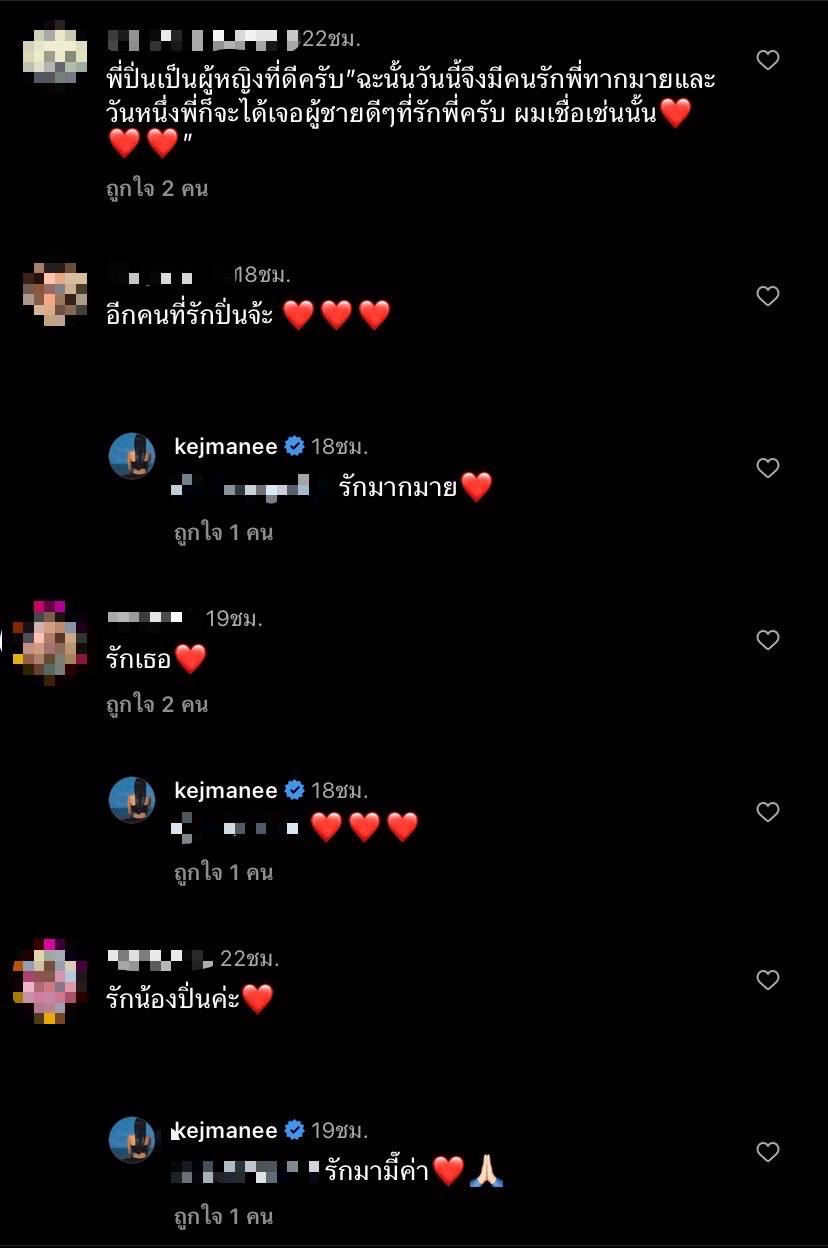The height and width of the screenshot is (1248, 828).
Task: Like kejmanee's reply รักมากมาย
Action: (768, 468)
